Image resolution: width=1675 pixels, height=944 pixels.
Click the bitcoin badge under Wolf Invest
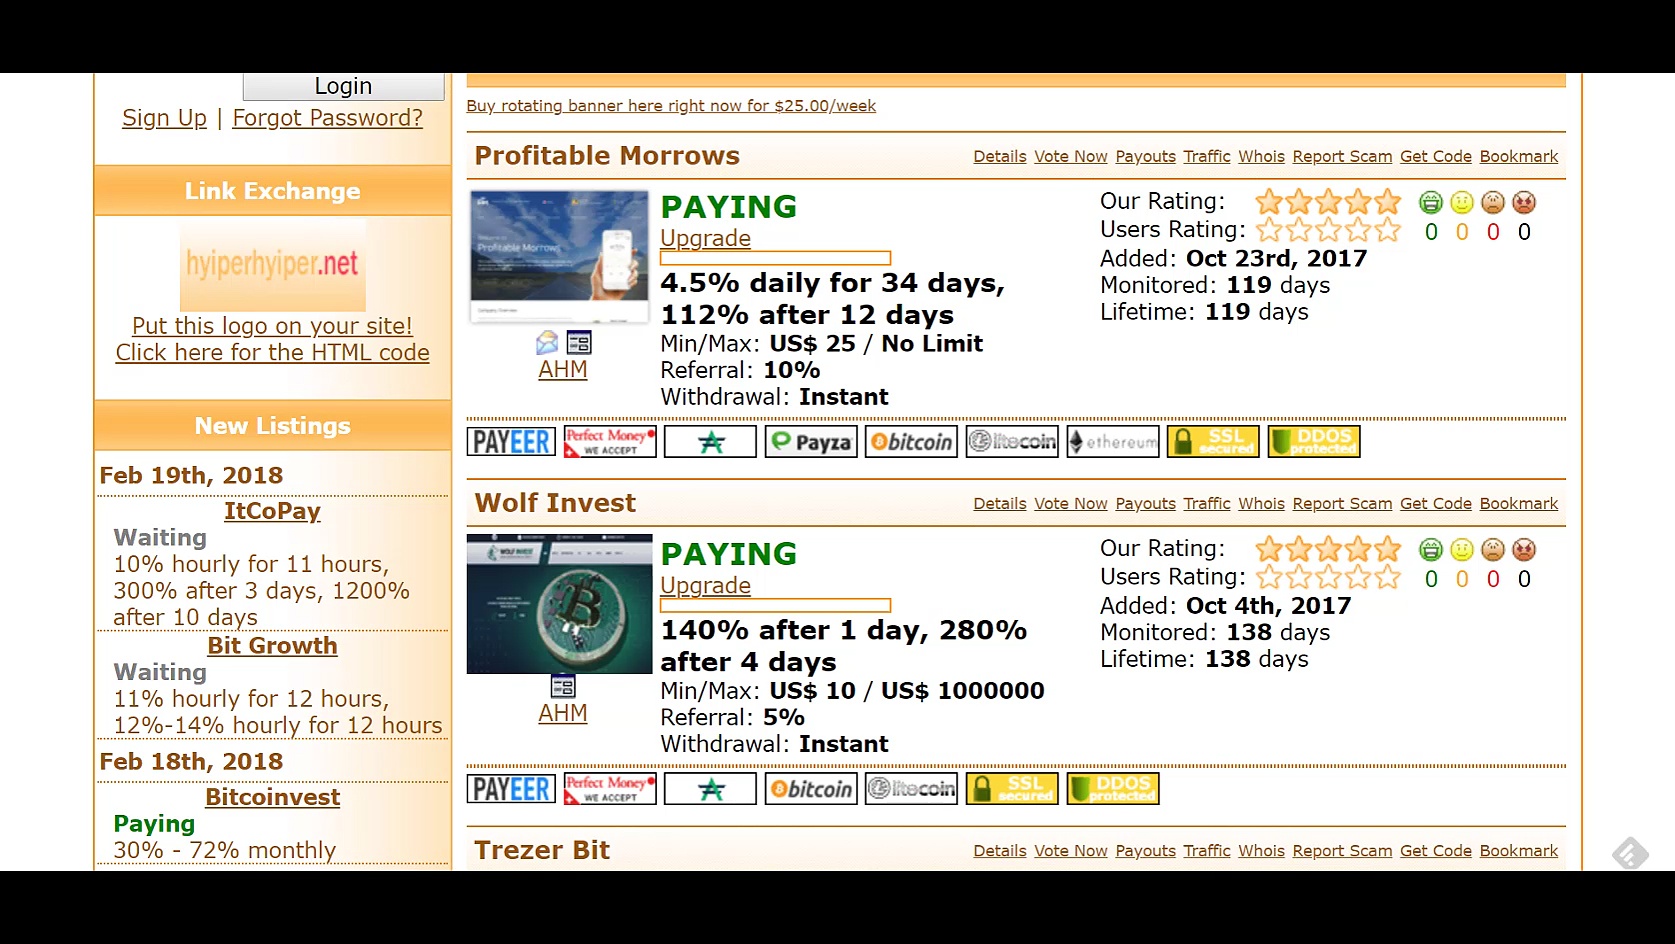[x=811, y=789]
